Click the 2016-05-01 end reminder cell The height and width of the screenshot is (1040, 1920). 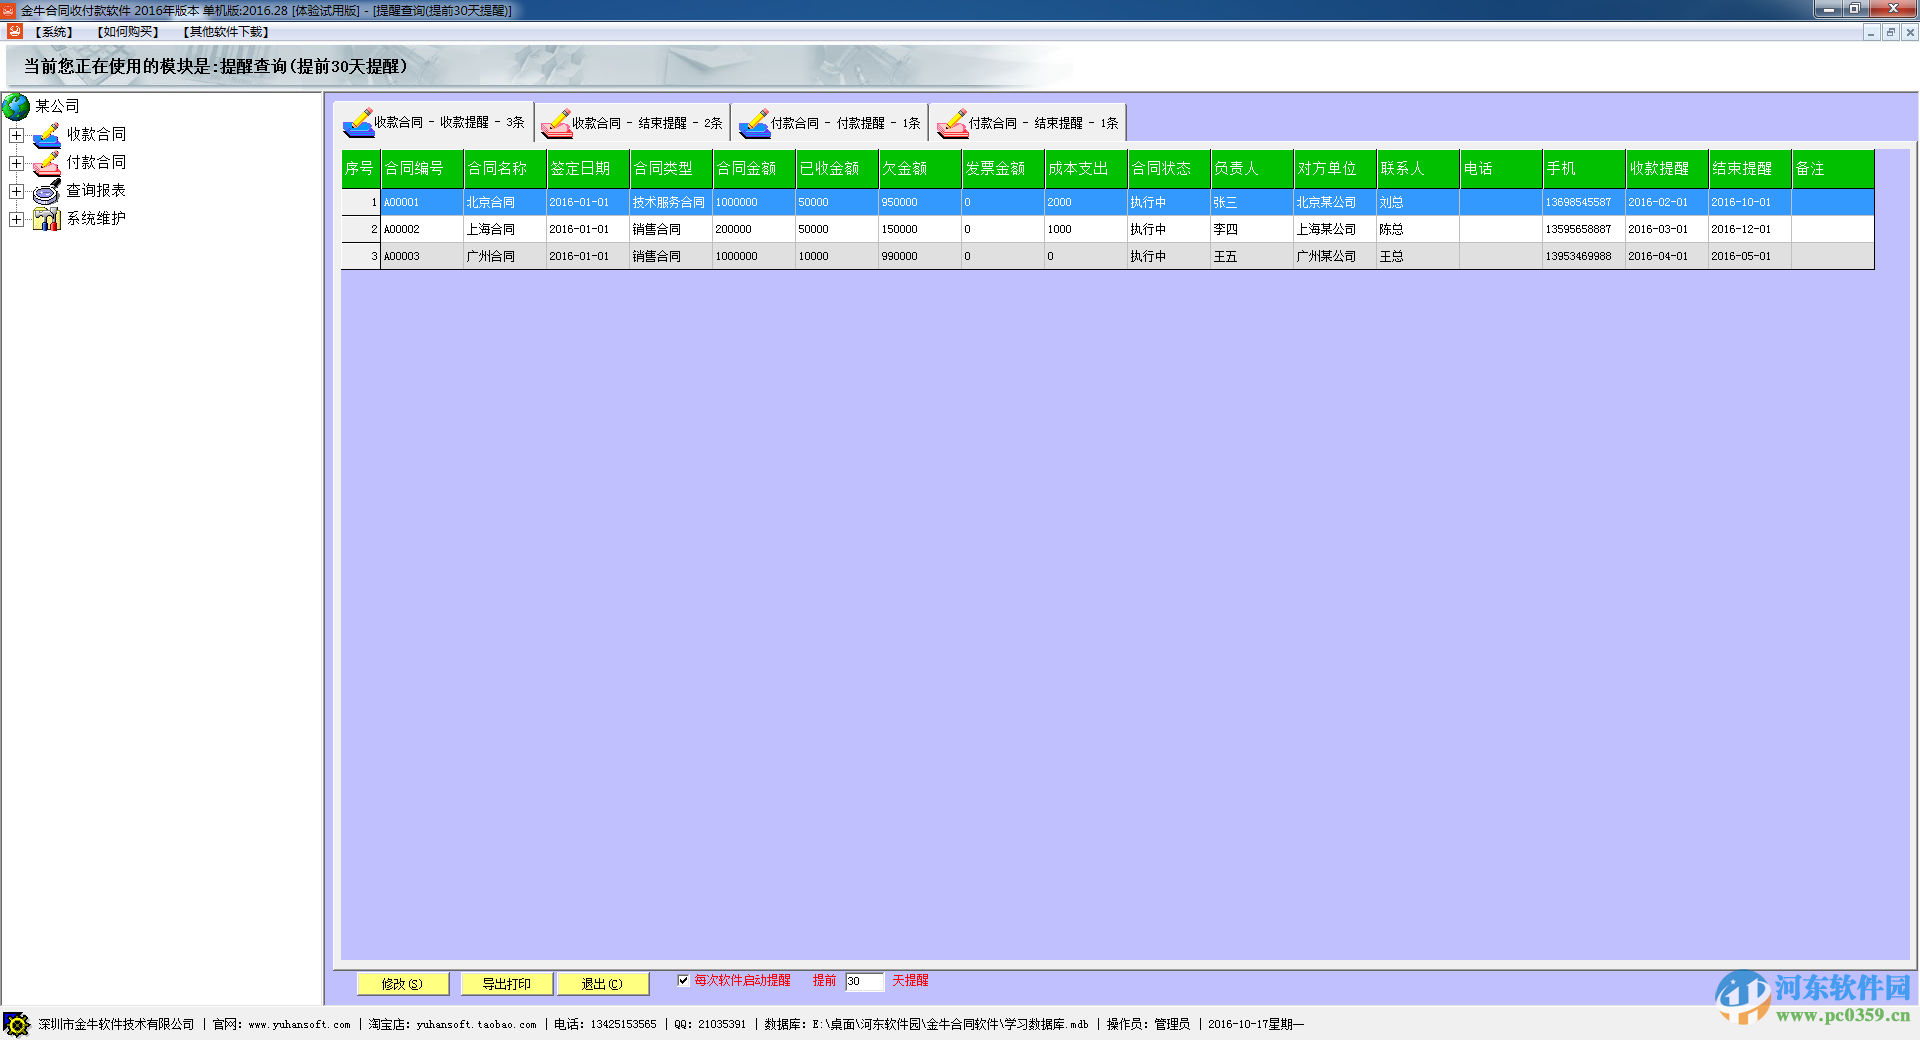[x=1750, y=256]
